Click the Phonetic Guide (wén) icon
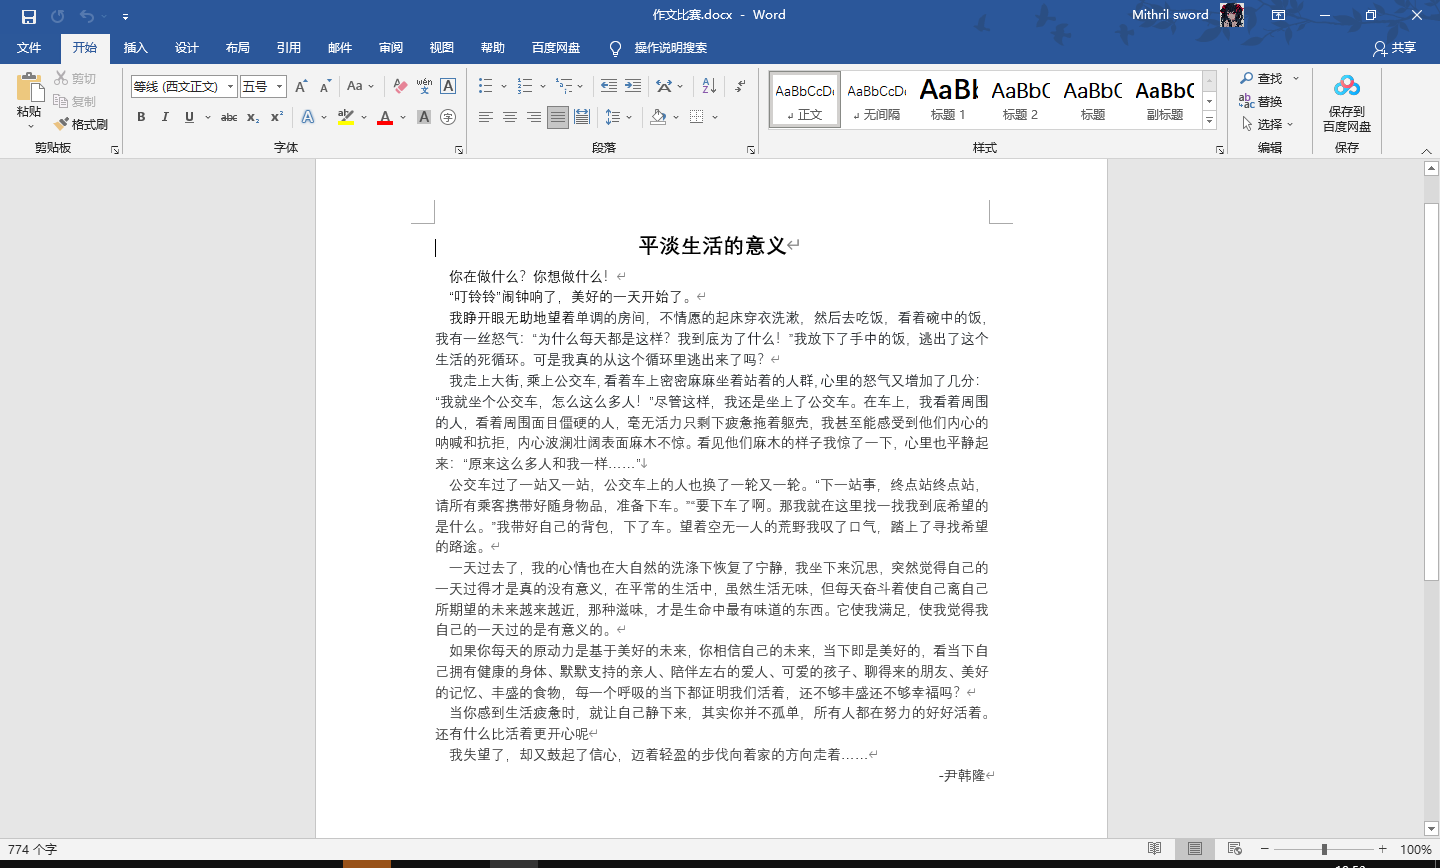This screenshot has height=868, width=1440. tap(424, 86)
